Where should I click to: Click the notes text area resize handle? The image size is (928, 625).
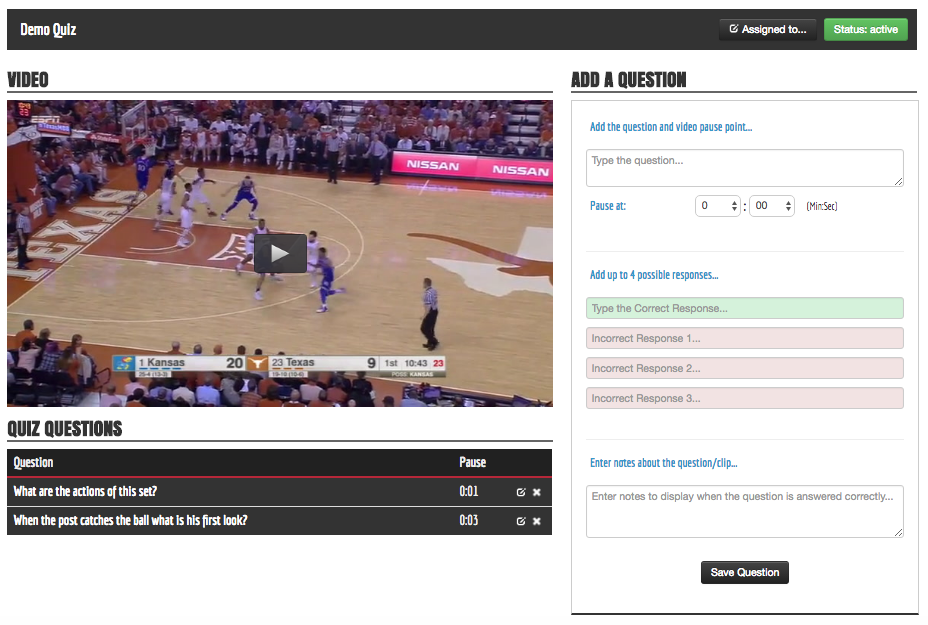[899, 533]
